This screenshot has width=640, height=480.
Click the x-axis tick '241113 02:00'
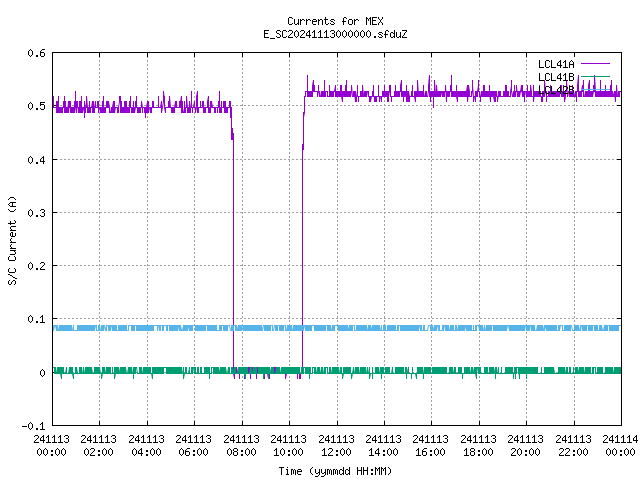pos(98,446)
